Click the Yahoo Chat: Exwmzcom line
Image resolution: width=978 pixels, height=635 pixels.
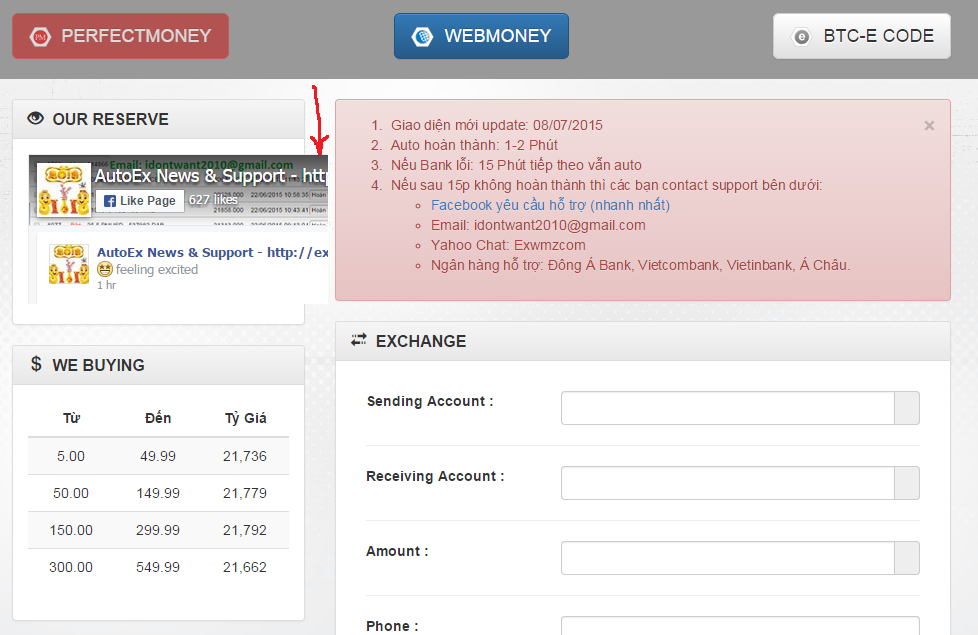tap(508, 245)
